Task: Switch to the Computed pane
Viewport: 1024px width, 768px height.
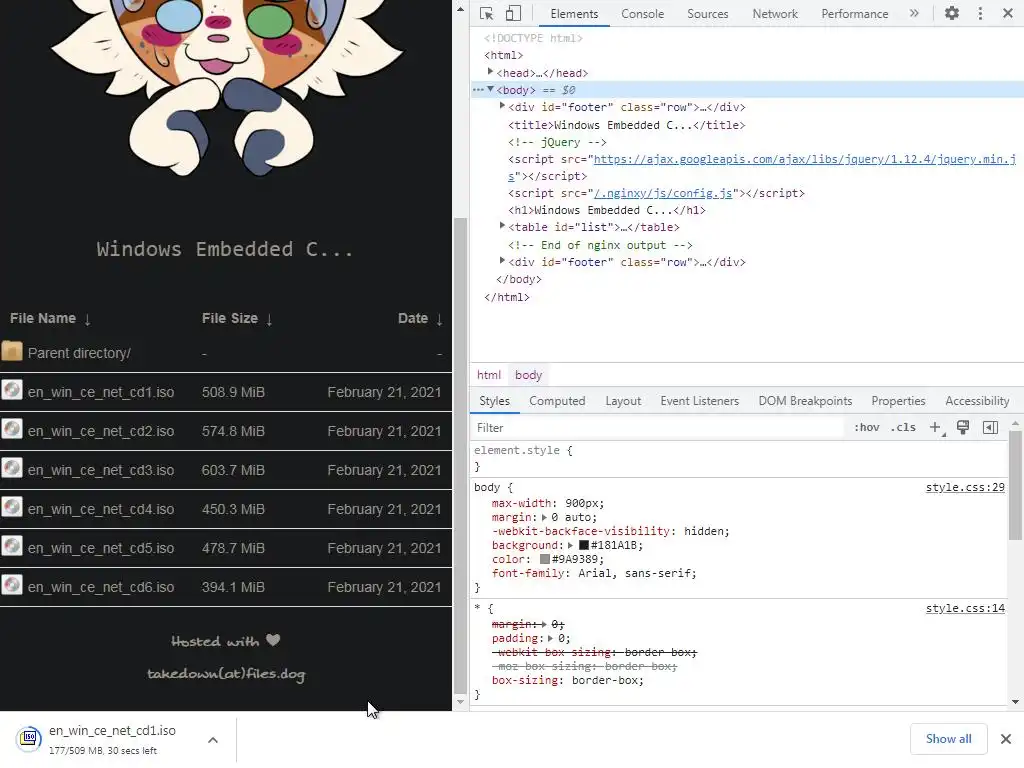Action: (557, 401)
